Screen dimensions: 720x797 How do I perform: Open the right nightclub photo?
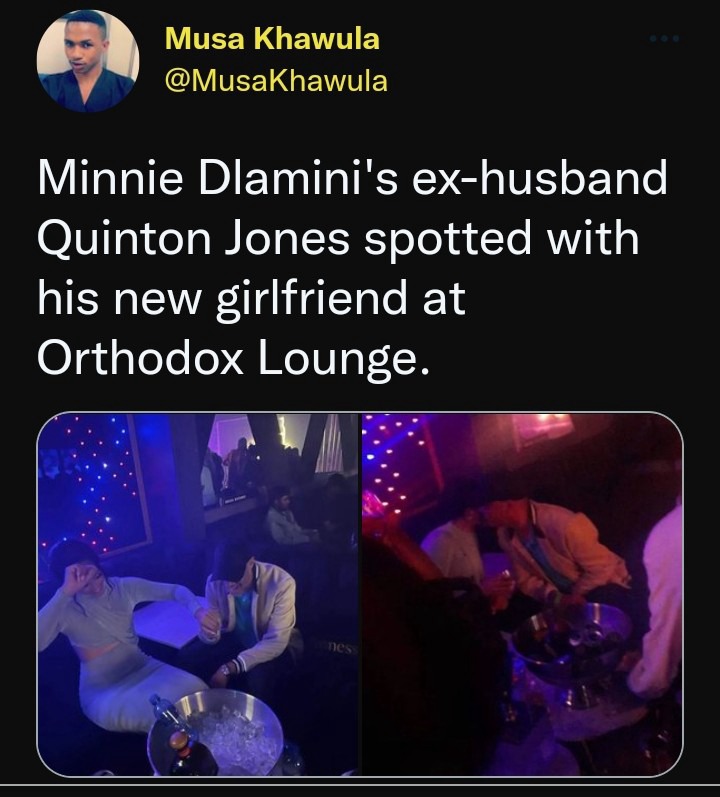(522, 594)
